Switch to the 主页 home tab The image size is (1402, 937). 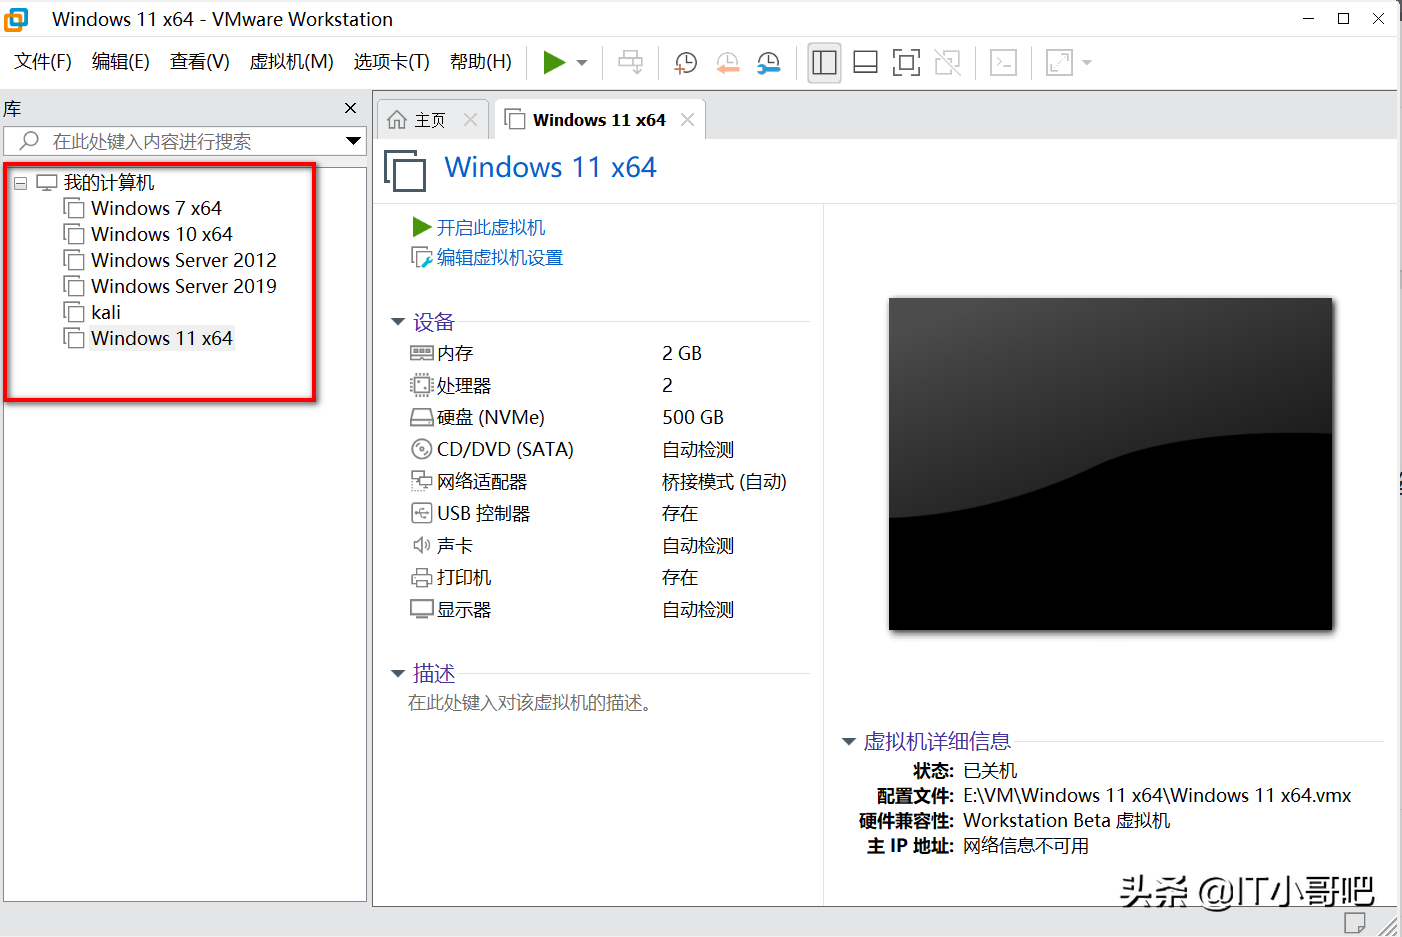click(430, 119)
